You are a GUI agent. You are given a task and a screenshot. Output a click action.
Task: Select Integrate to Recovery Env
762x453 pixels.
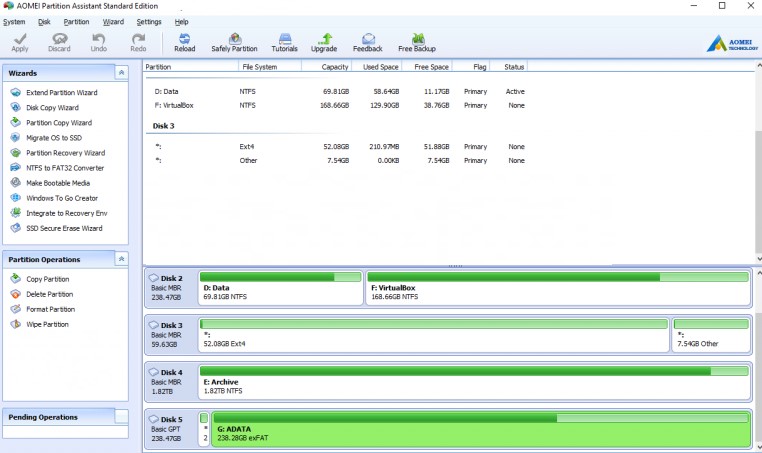point(67,213)
